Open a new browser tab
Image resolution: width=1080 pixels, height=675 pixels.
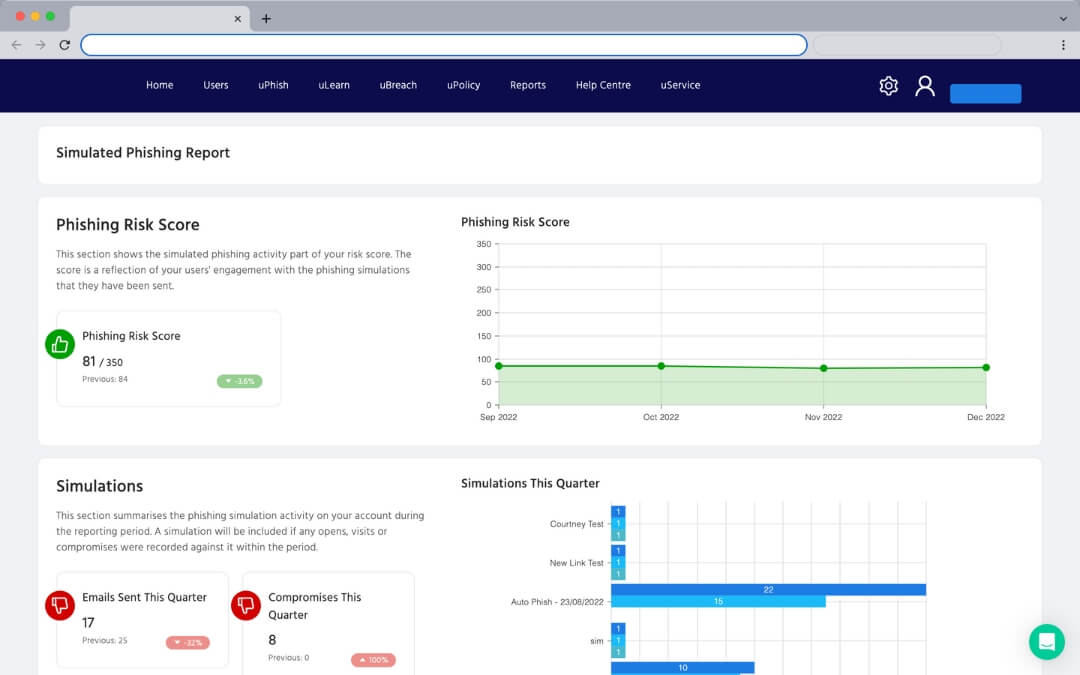click(266, 18)
